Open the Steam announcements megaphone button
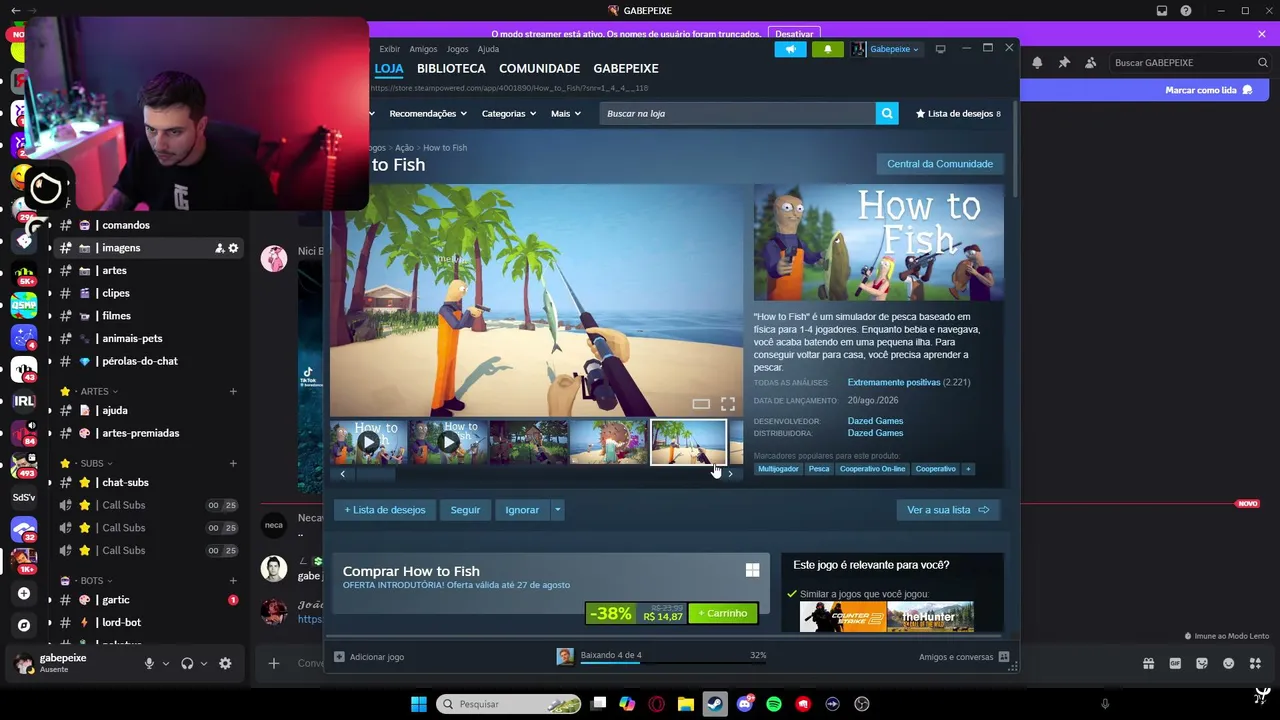The width and height of the screenshot is (1280, 720). pyautogui.click(x=790, y=49)
